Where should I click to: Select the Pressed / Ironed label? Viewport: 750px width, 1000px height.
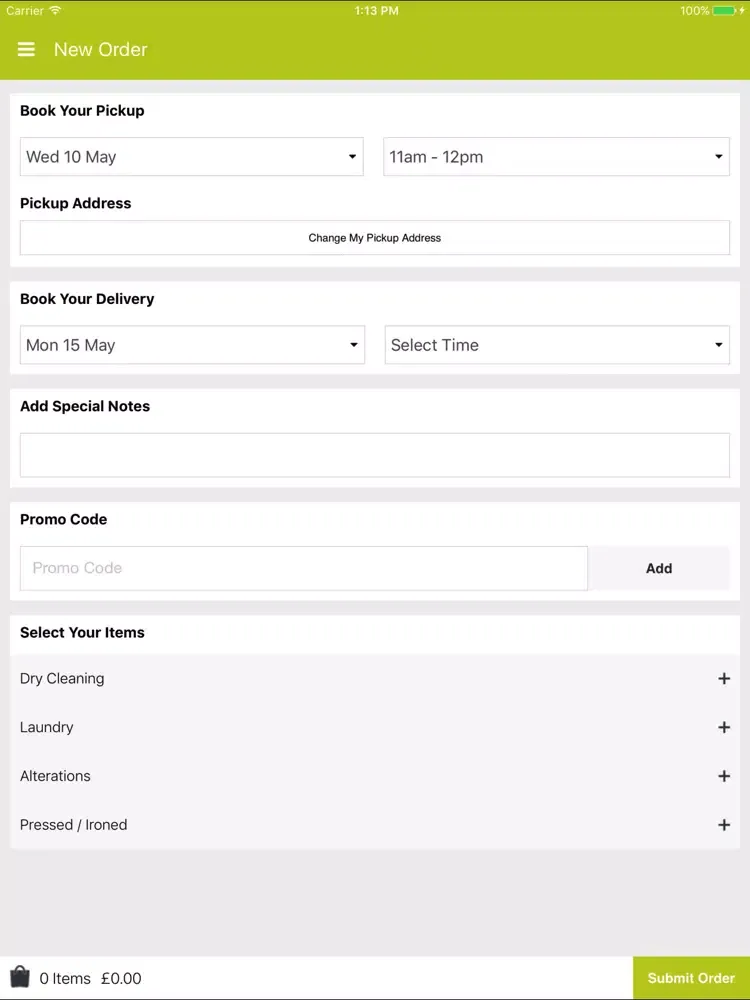[x=73, y=825]
